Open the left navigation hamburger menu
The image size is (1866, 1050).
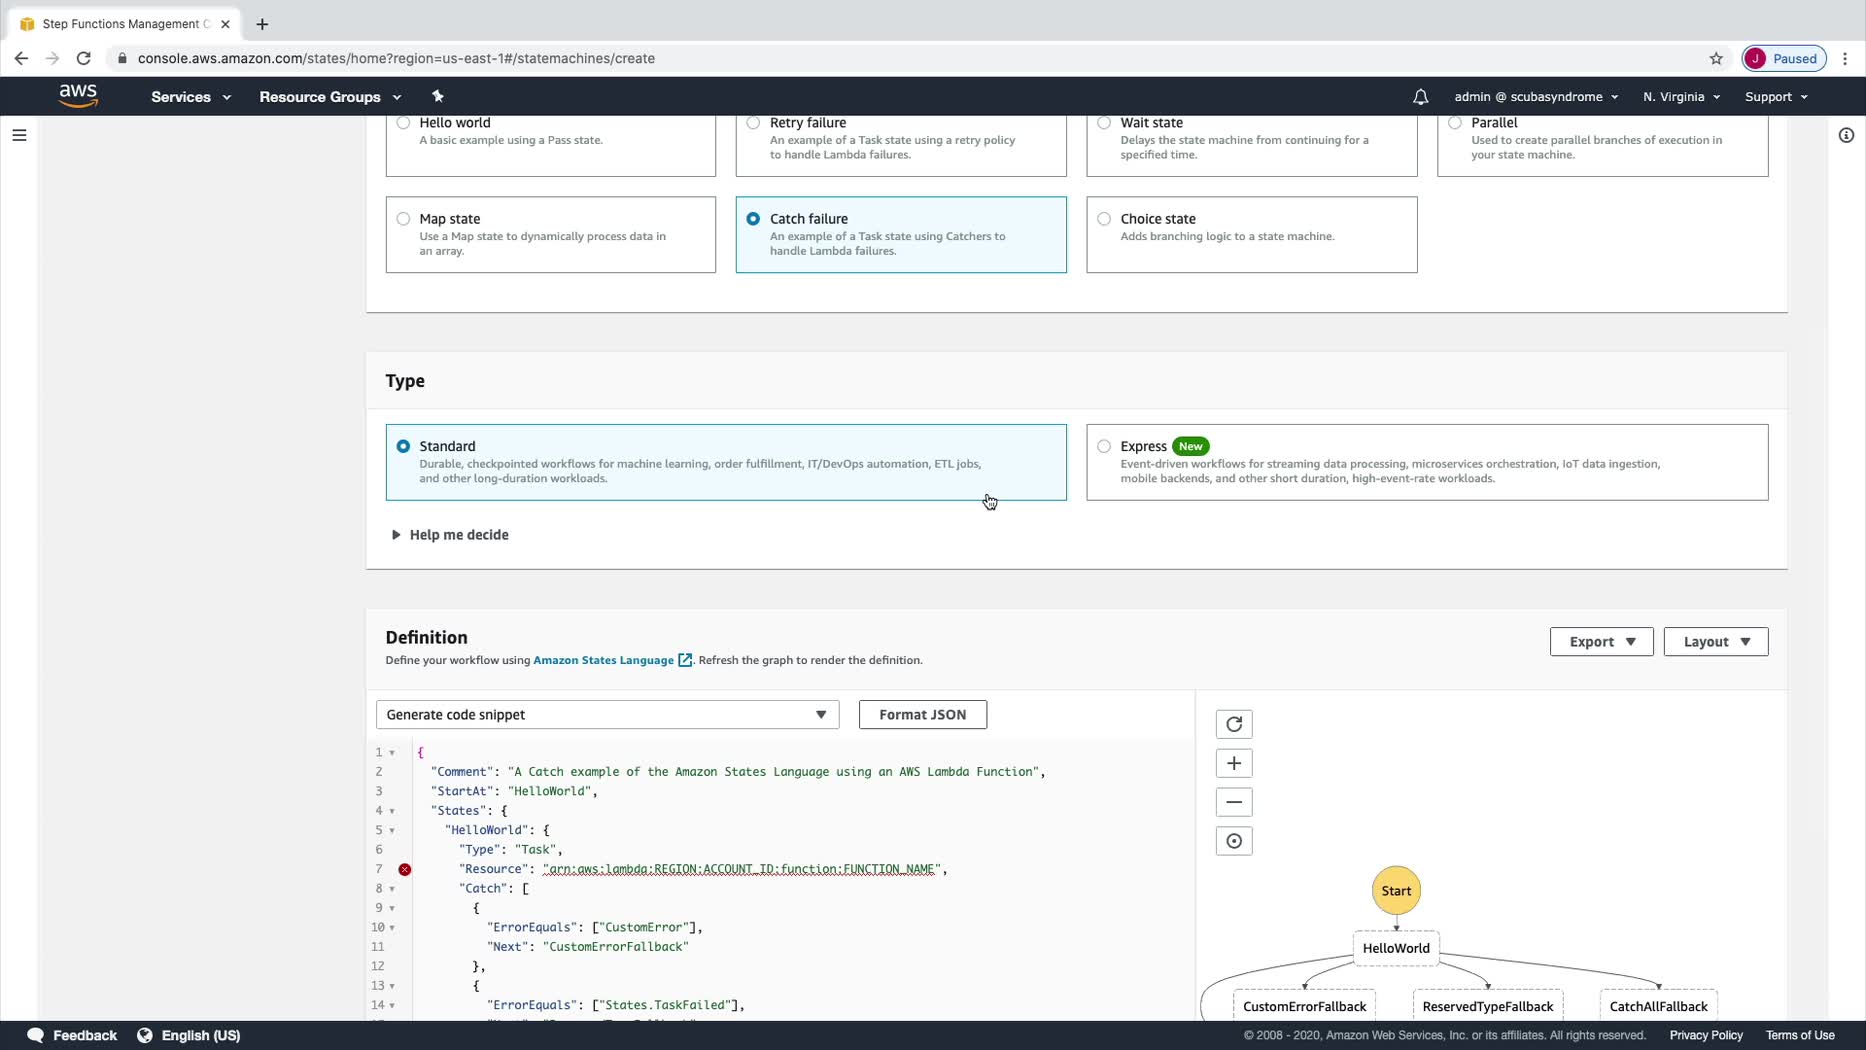click(x=19, y=135)
